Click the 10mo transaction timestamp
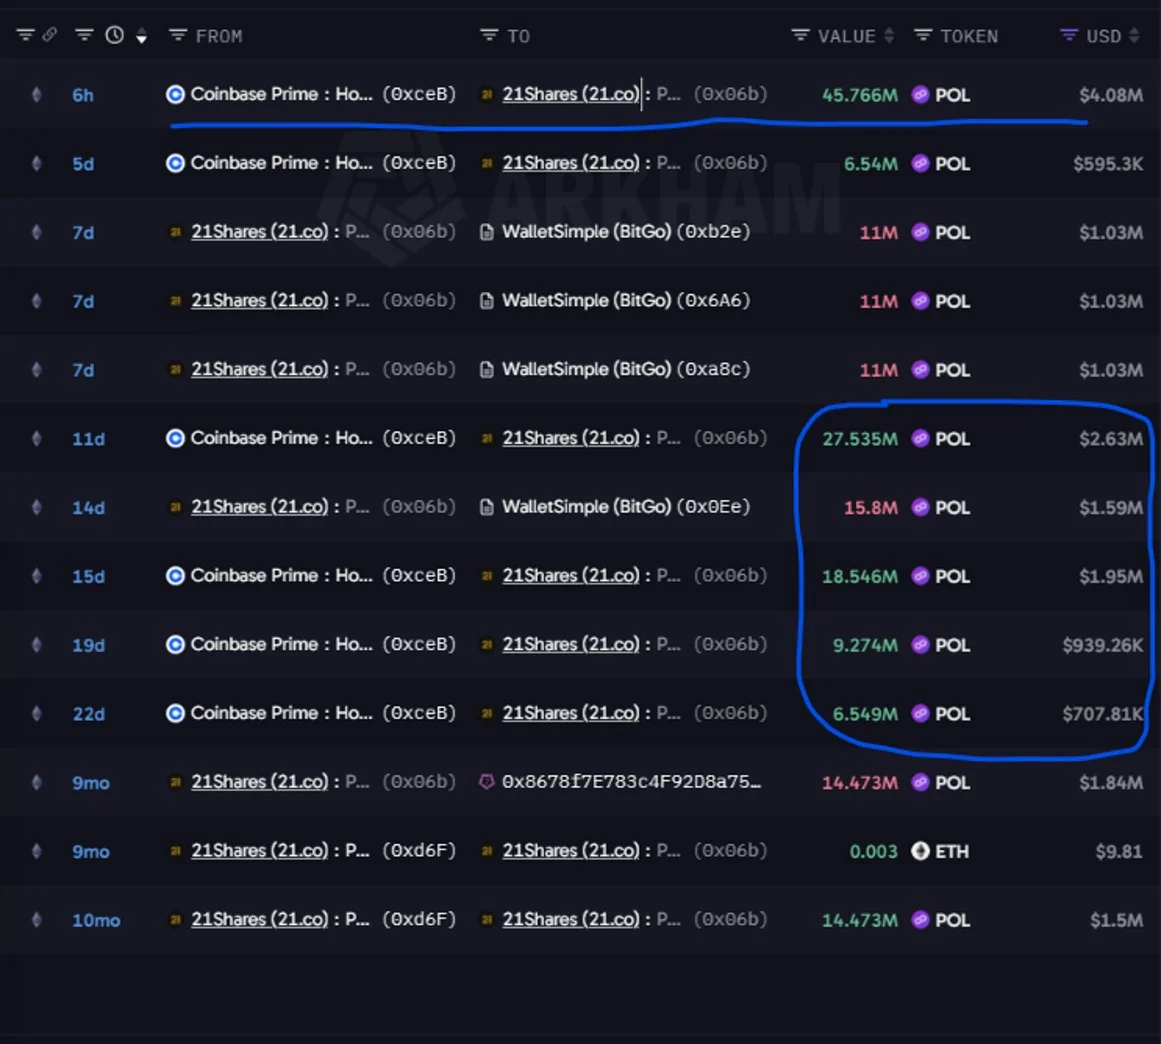Viewport: 1161px width, 1044px height. (96, 920)
